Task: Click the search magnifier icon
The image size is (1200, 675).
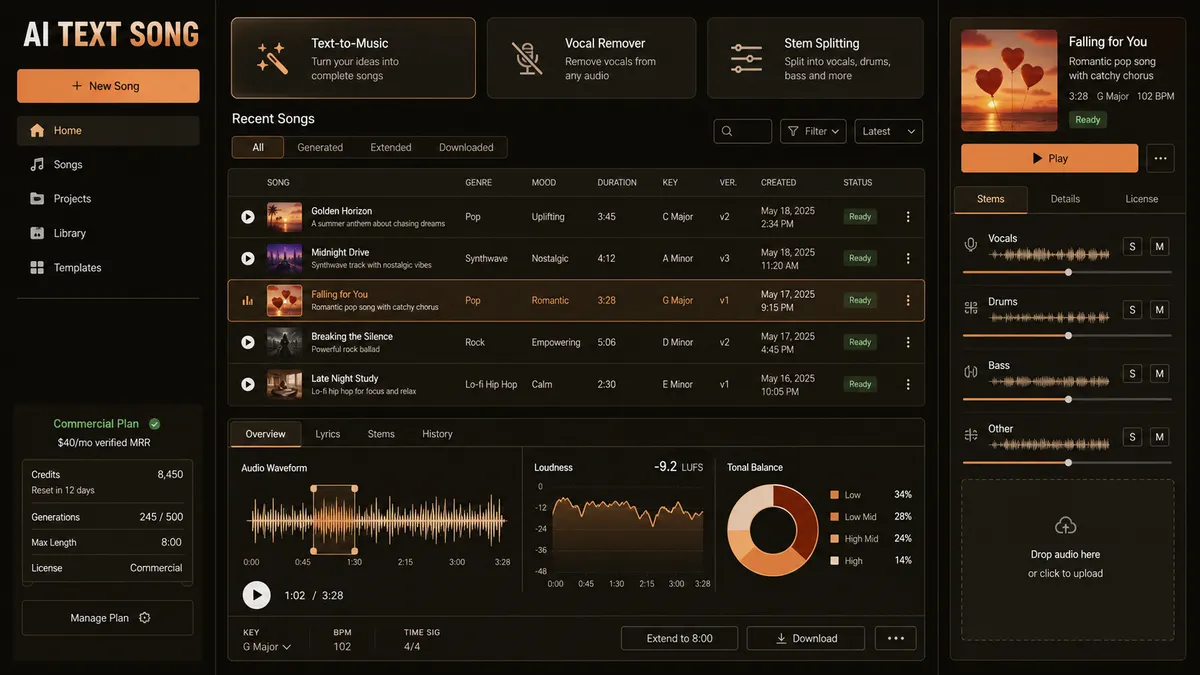Action: pyautogui.click(x=727, y=131)
